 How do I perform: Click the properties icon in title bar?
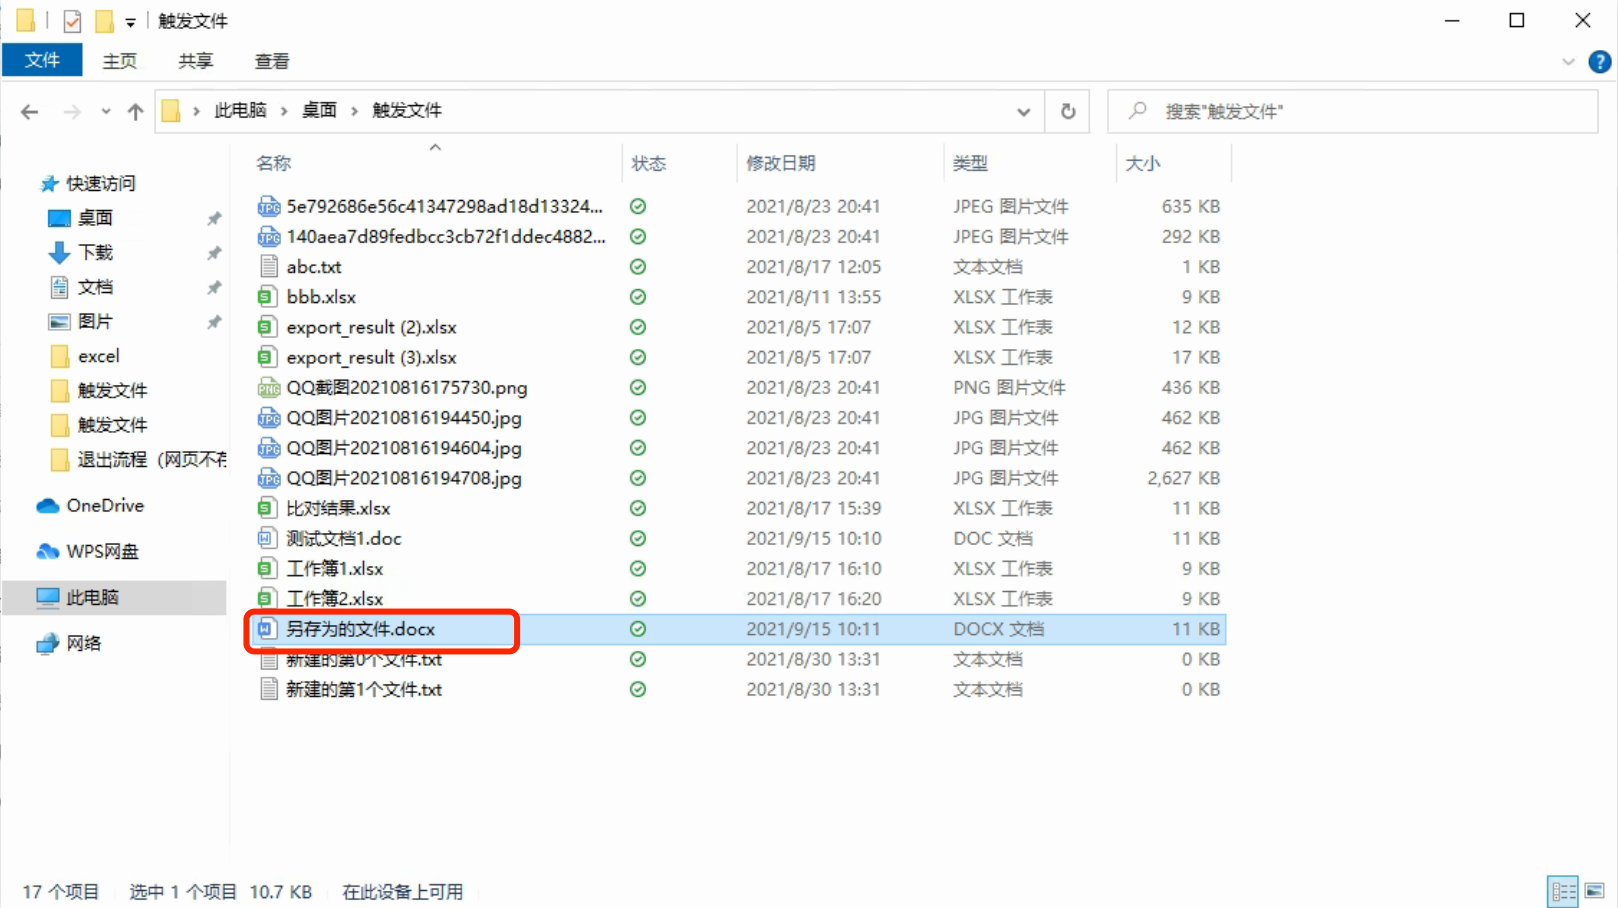click(x=72, y=21)
